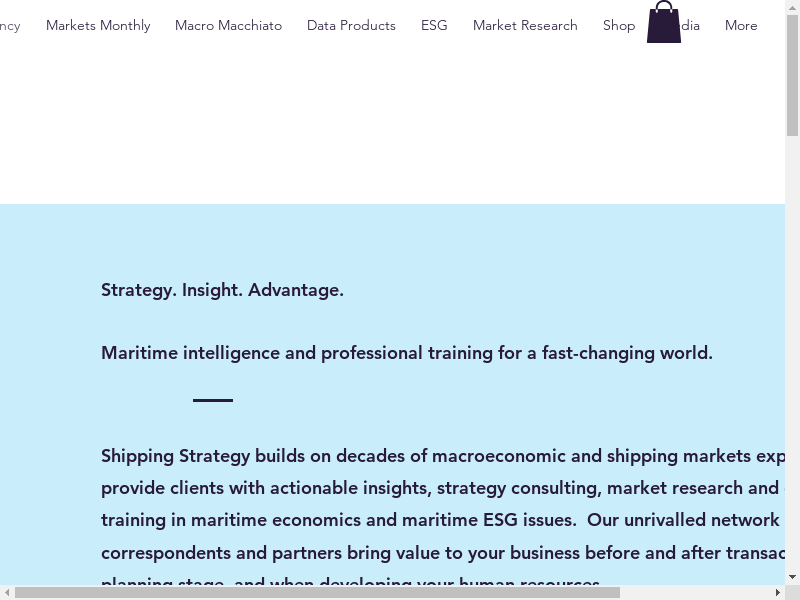Click the 'Maritime intelligence and professional training' tagline
The width and height of the screenshot is (800, 600).
407,353
